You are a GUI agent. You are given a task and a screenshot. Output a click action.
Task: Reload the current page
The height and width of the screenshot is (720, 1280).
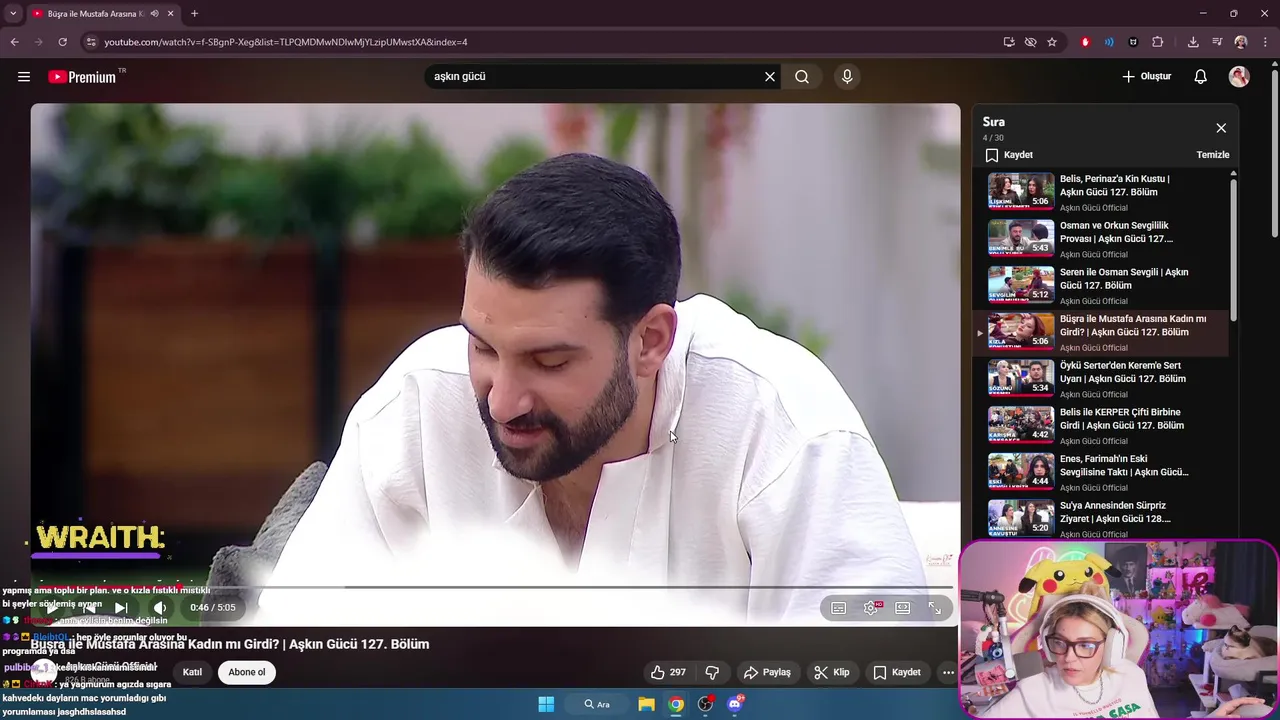point(62,42)
